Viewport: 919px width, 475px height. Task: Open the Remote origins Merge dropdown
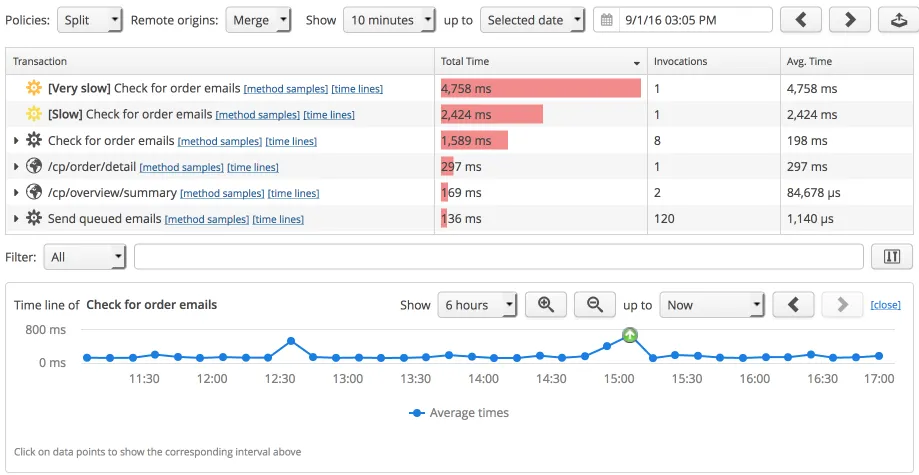pyautogui.click(x=258, y=20)
